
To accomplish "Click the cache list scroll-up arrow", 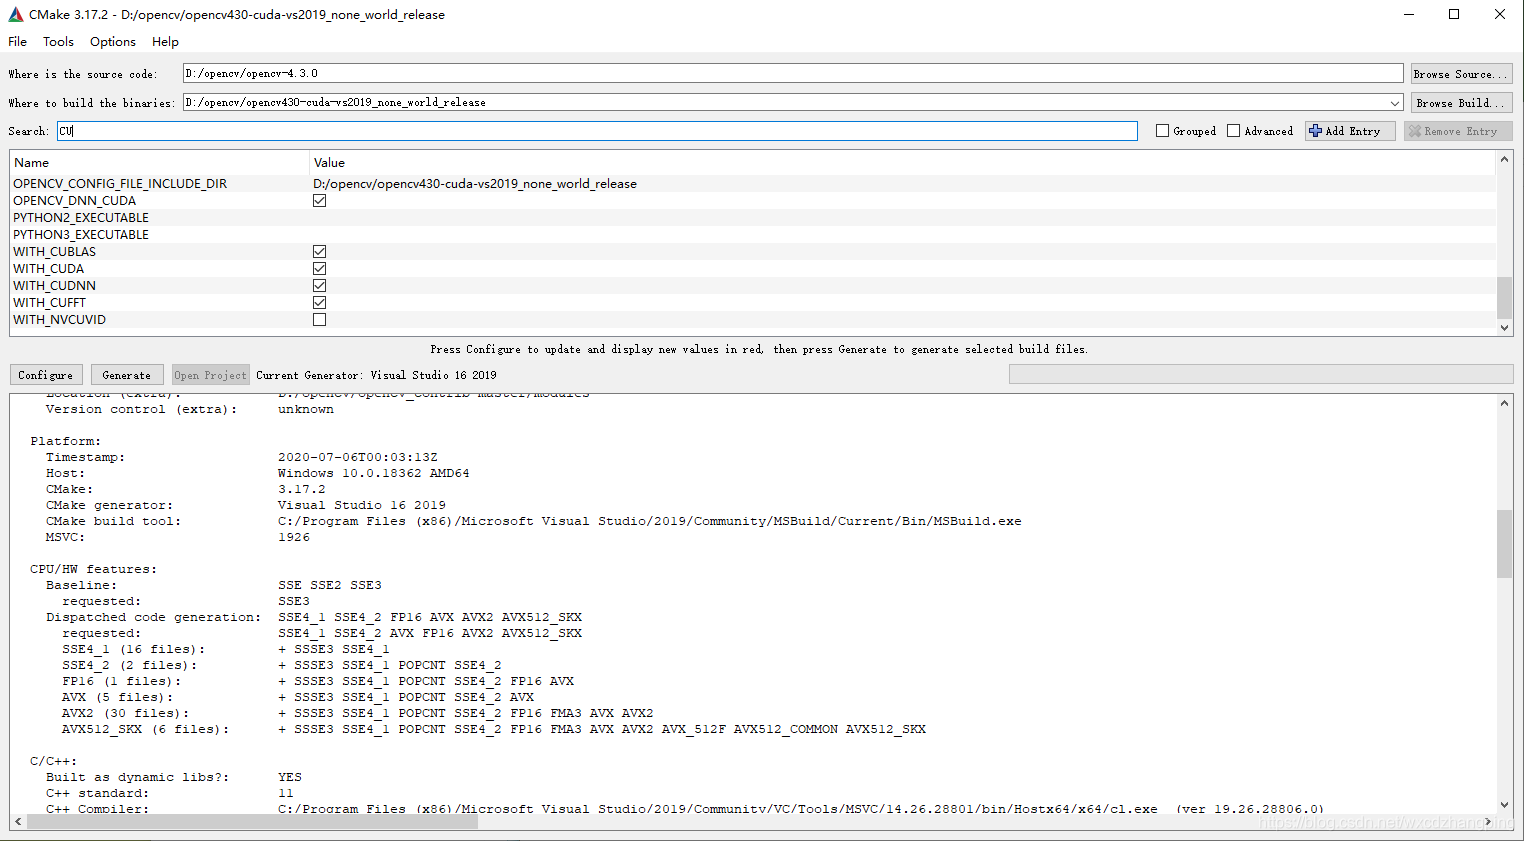I will click(1504, 159).
